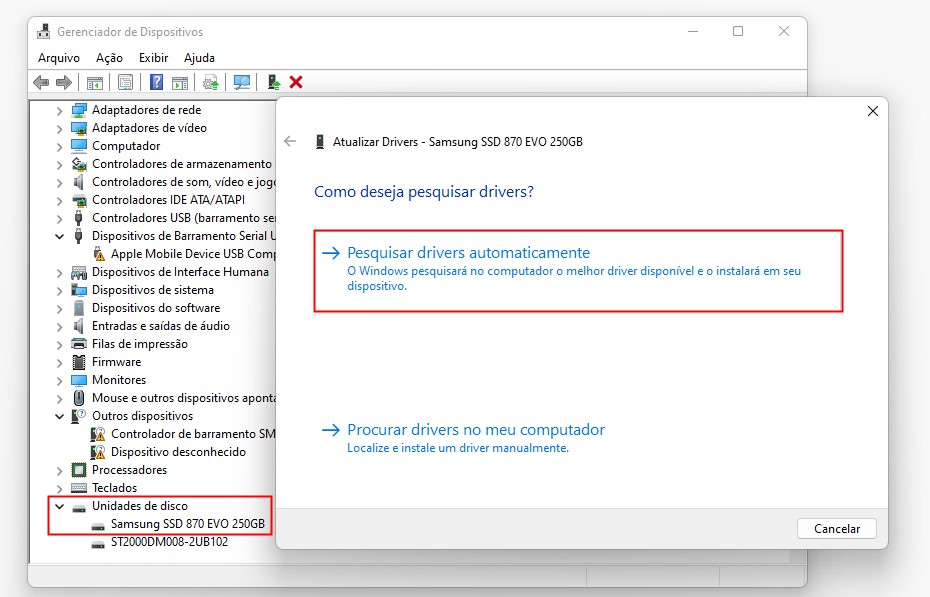This screenshot has height=597, width=930.
Task: Open the Ação menu
Action: (109, 58)
